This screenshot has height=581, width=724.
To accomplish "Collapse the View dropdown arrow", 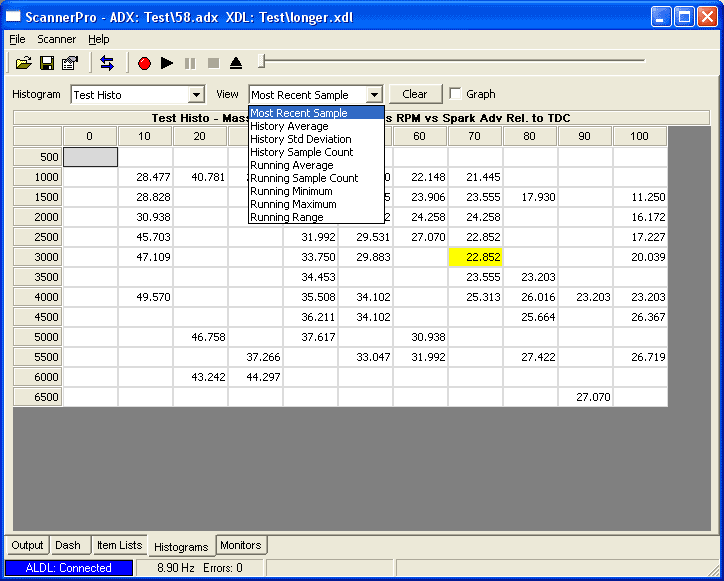I will click(x=374, y=95).
